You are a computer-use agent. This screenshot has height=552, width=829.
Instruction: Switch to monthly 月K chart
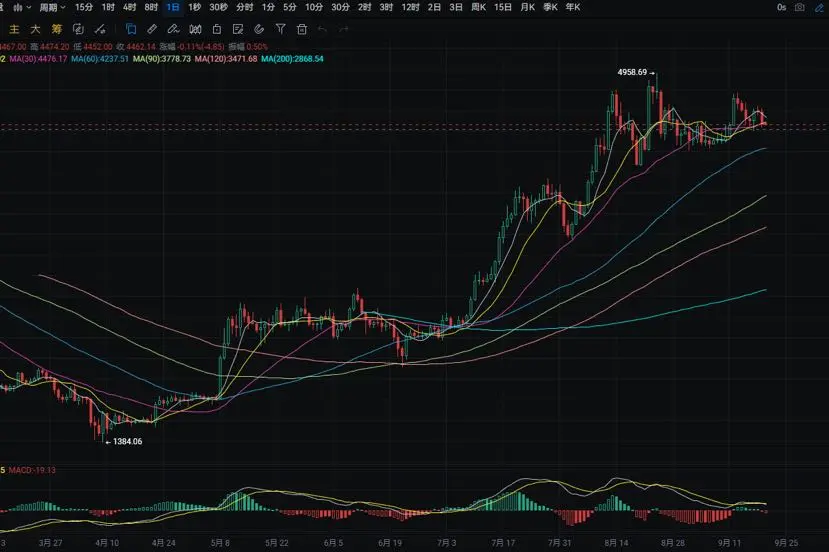click(527, 7)
